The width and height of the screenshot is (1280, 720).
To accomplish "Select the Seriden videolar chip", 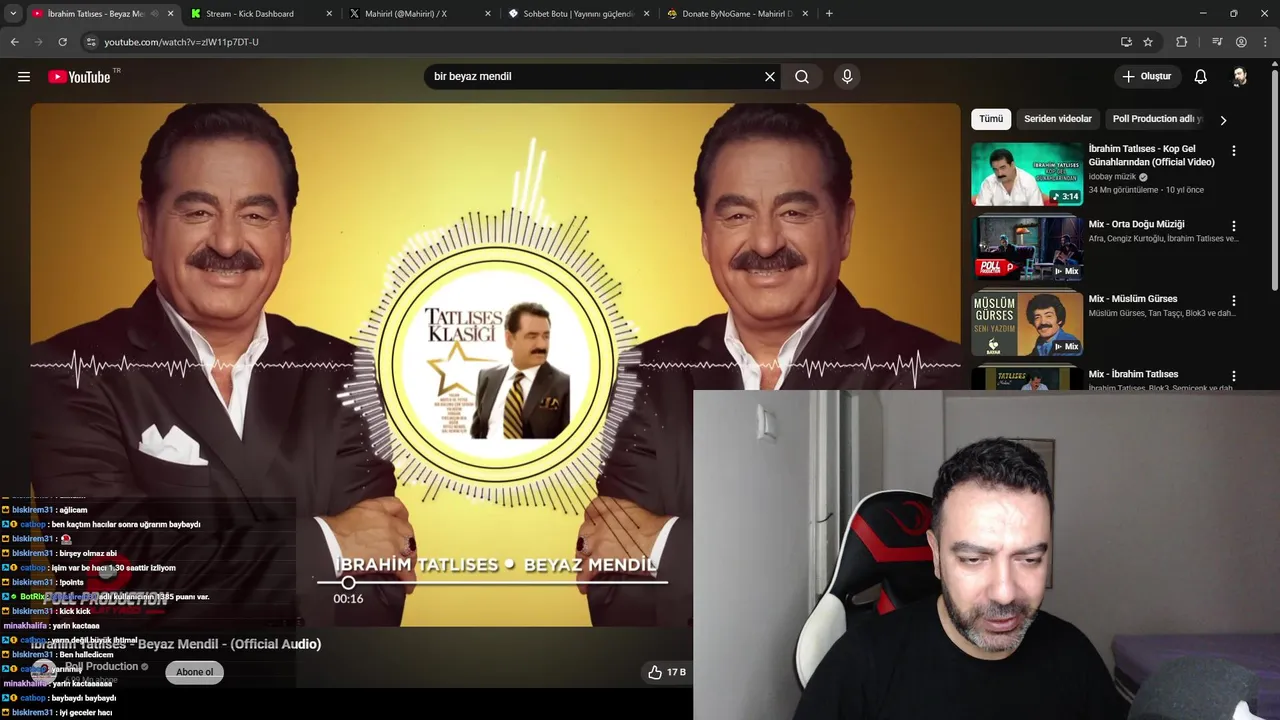I will [1058, 119].
